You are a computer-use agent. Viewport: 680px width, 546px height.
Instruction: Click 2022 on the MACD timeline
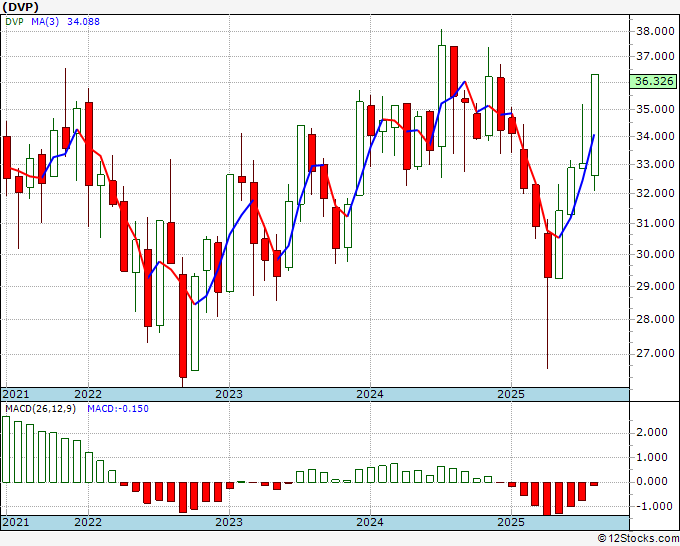88,522
